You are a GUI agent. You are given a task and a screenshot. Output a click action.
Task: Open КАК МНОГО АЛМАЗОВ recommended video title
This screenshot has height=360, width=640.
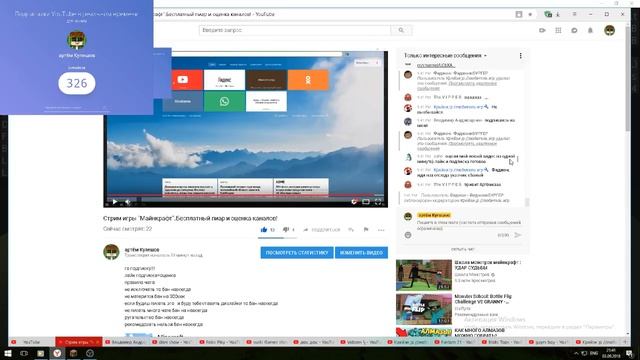480,333
